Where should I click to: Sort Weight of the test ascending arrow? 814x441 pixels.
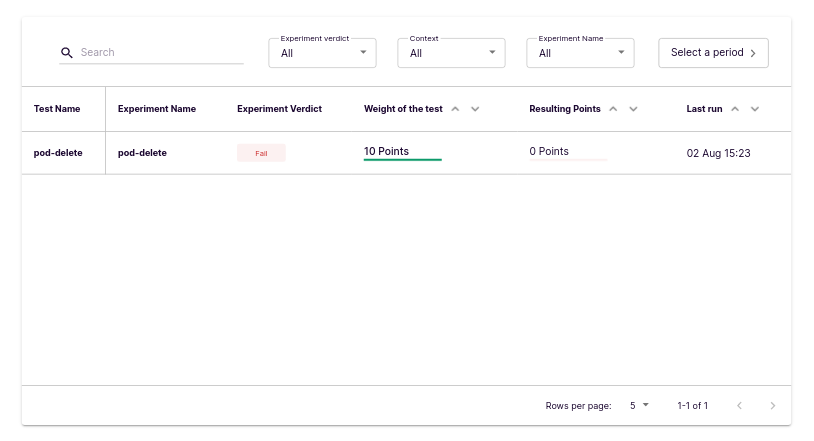point(455,109)
